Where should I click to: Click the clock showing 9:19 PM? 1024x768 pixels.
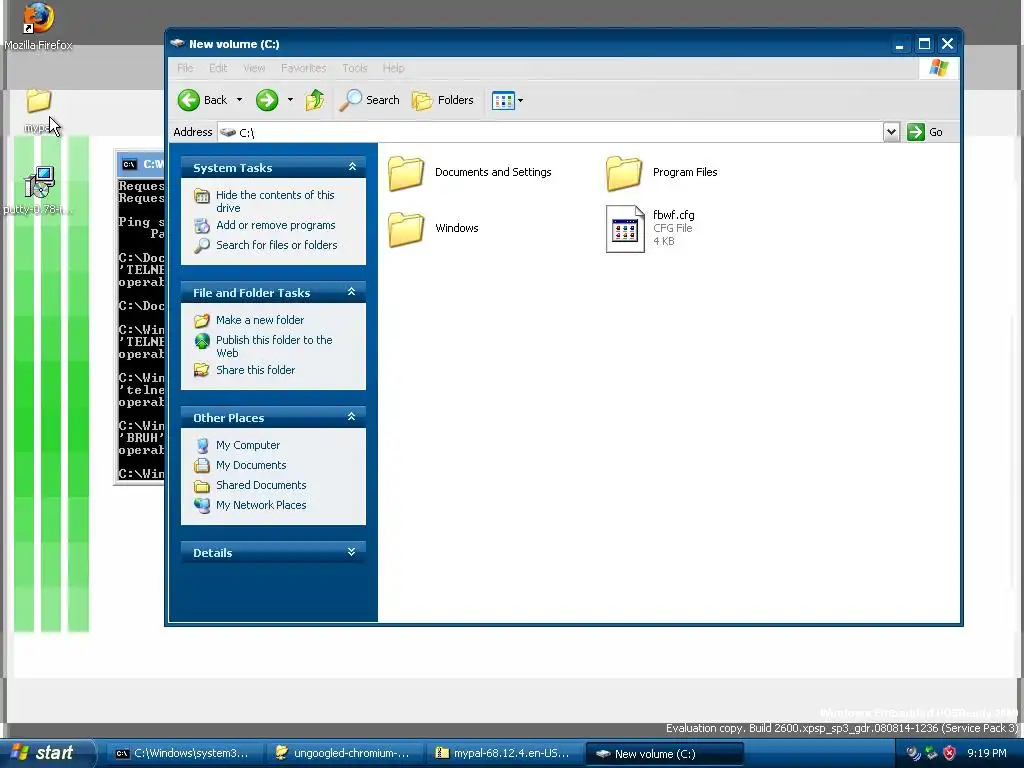[987, 753]
